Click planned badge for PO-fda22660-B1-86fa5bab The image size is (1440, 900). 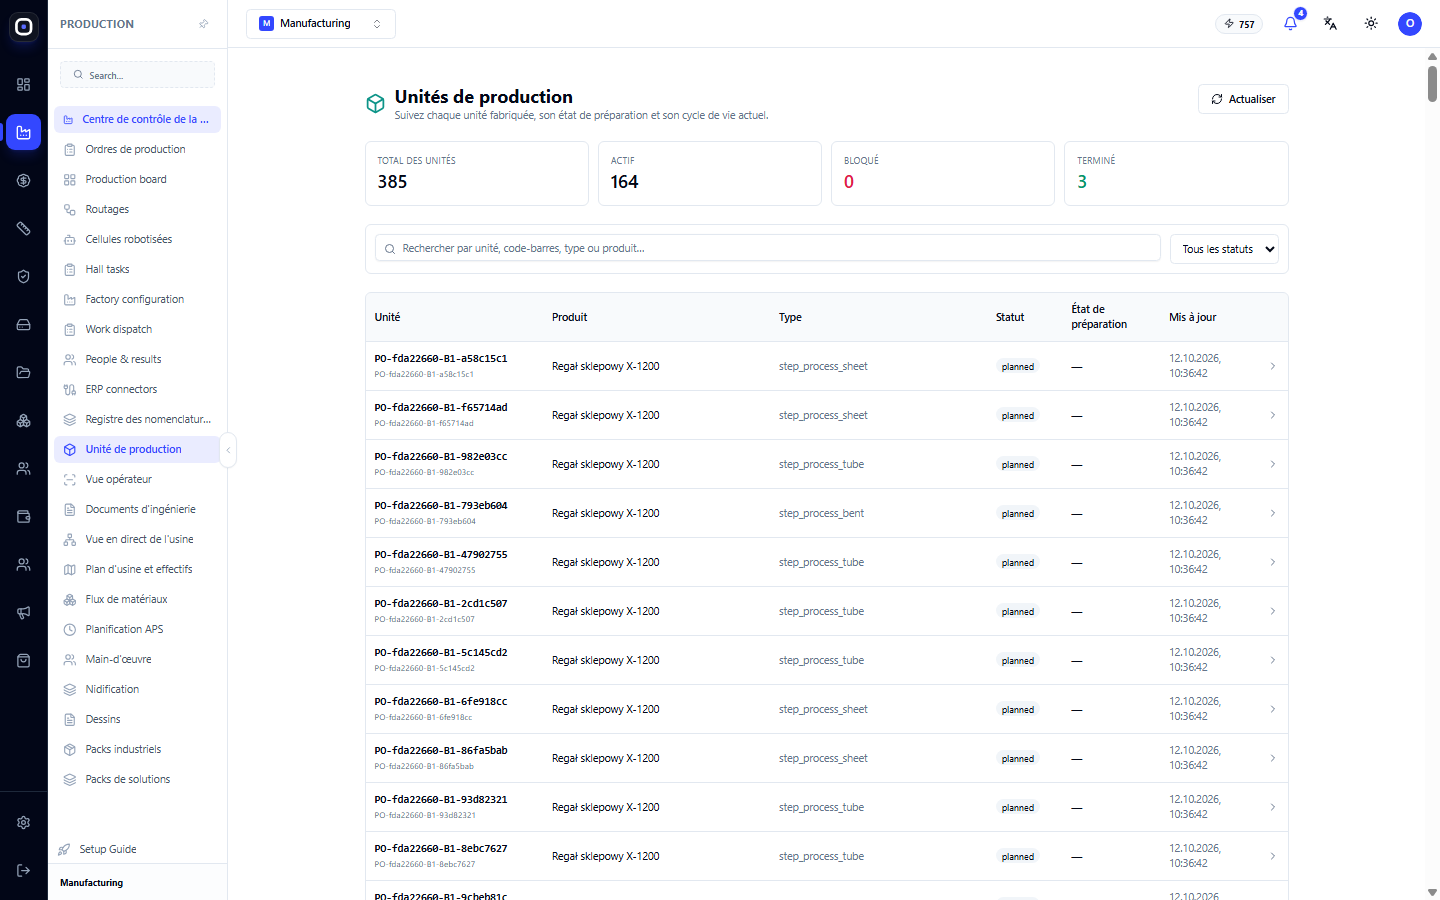(x=1018, y=759)
